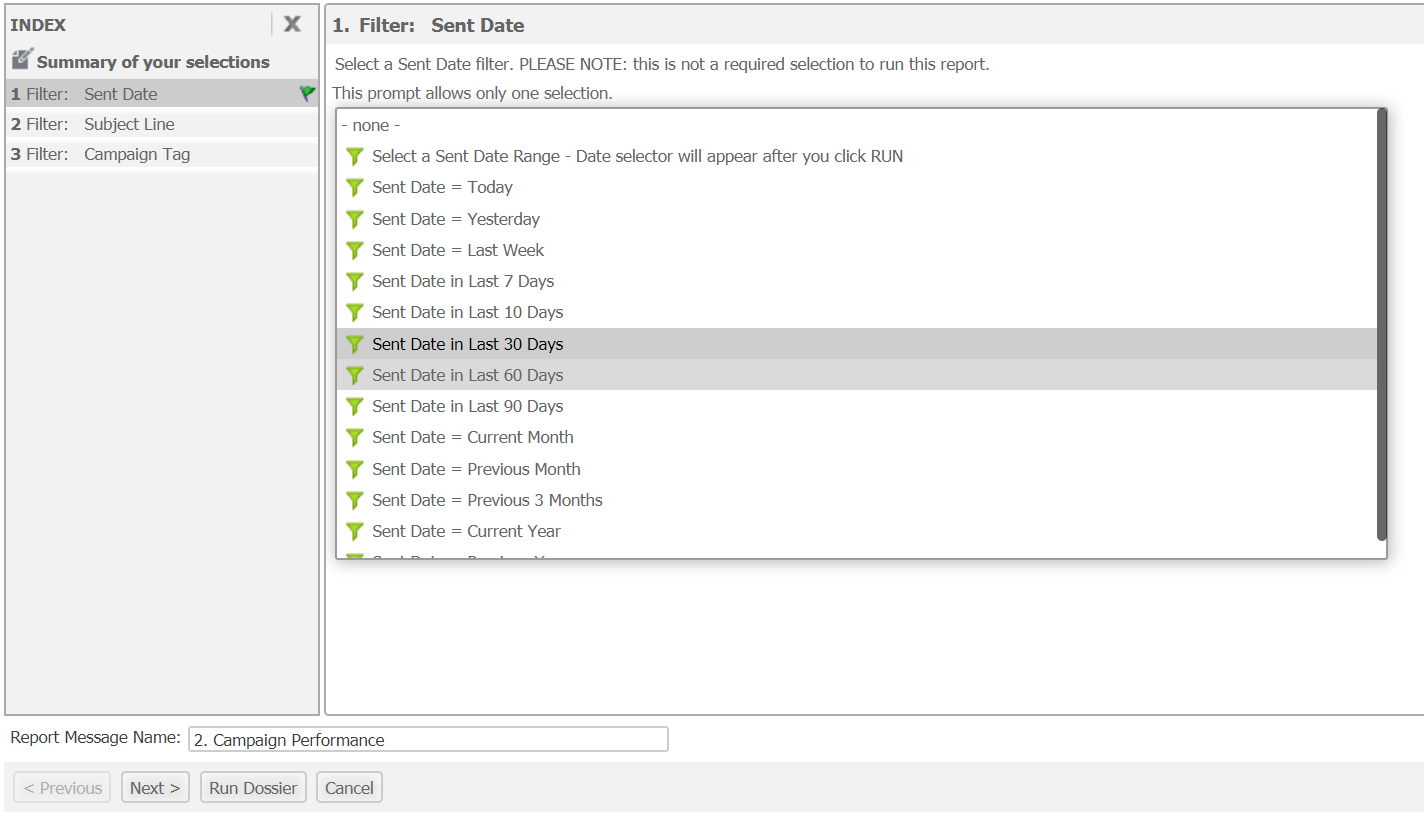
Task: Choose Sent Date = Previous Month option
Action: click(476, 469)
